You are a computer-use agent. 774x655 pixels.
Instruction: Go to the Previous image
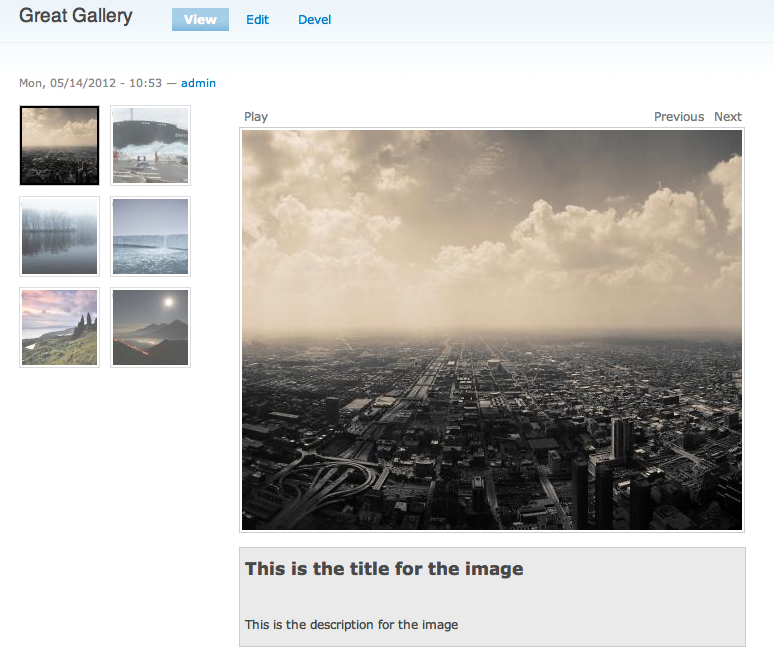point(679,116)
